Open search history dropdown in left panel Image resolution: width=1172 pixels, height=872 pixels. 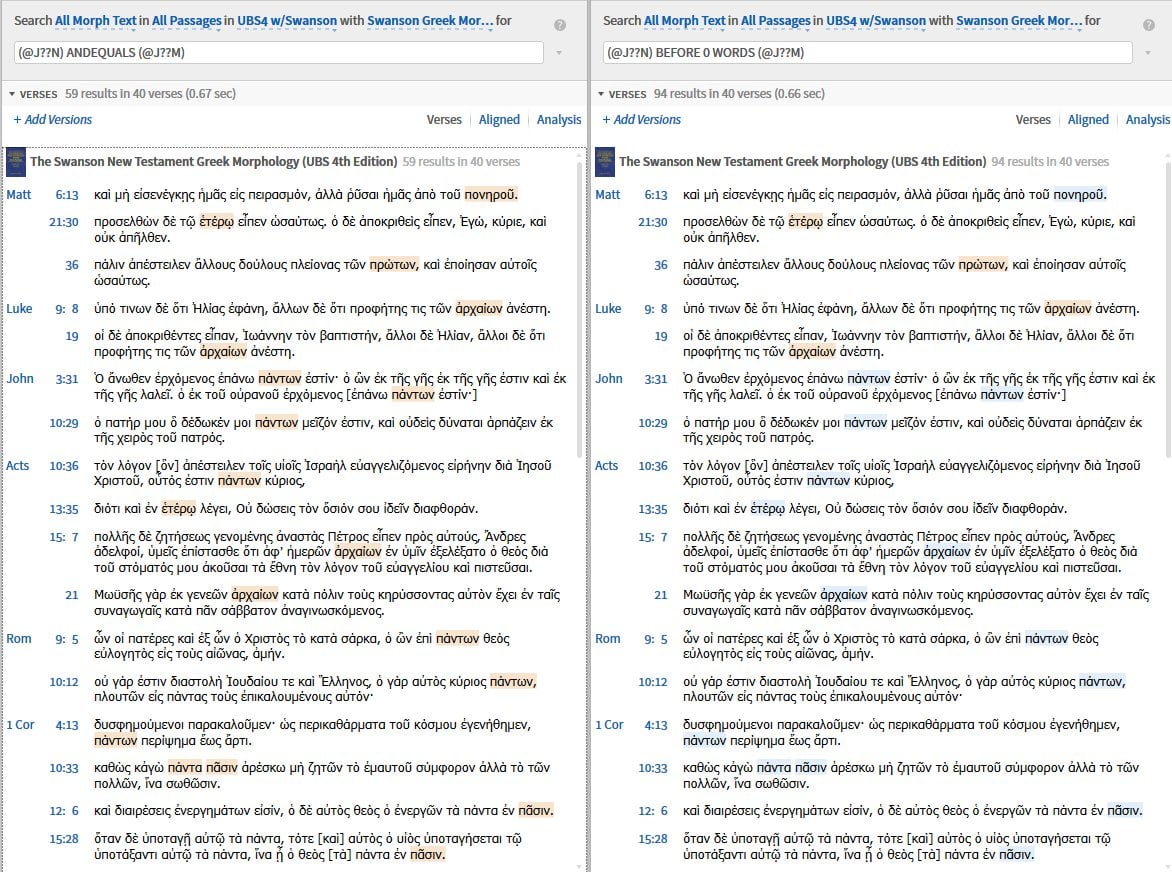559,53
